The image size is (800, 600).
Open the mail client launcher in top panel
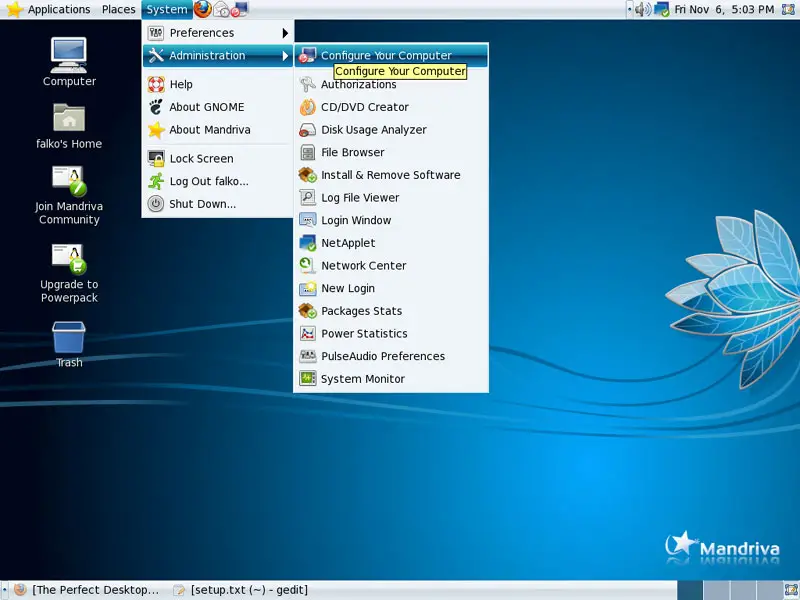tap(221, 9)
